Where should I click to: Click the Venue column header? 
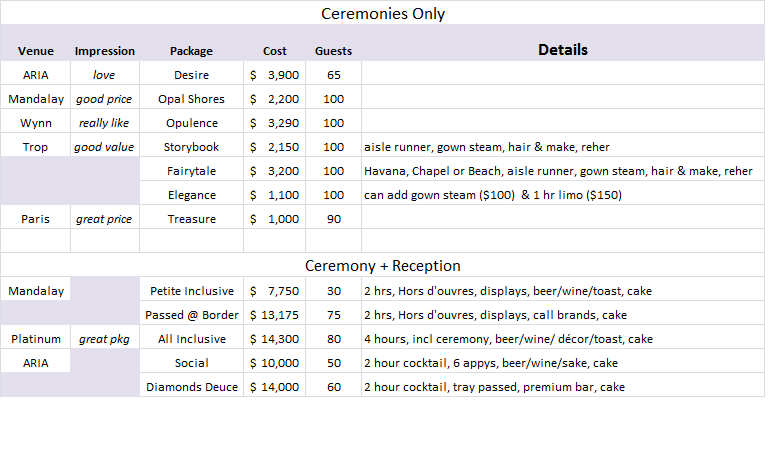click(35, 51)
